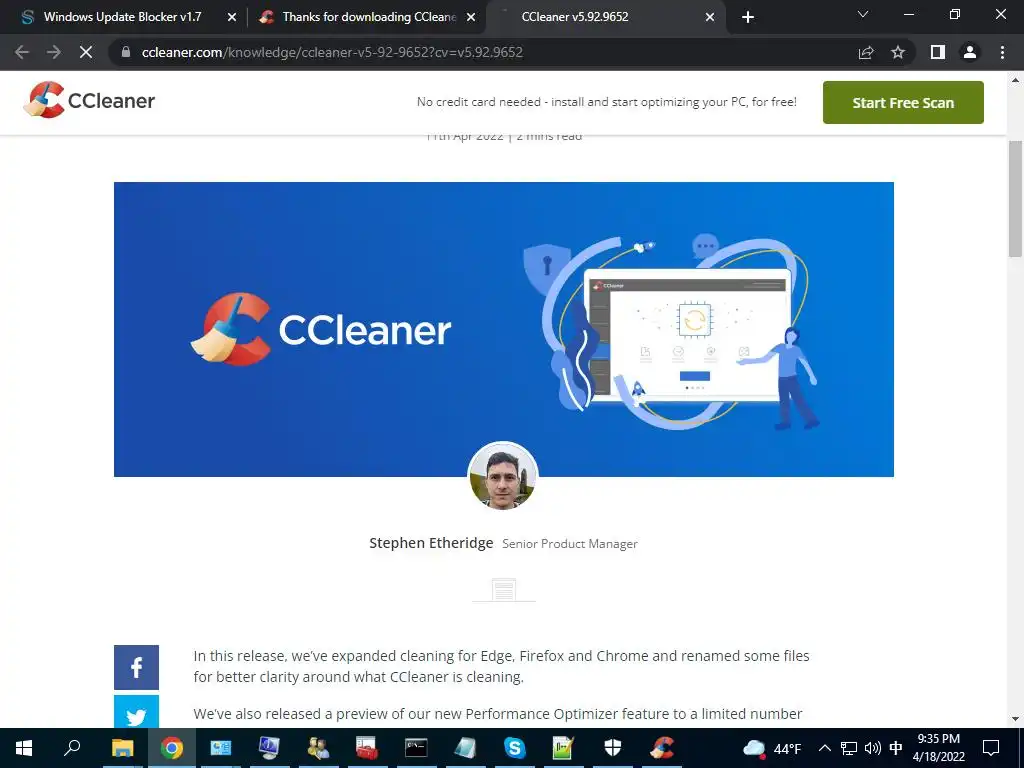Open Windows Security shield taskbar icon
The width and height of the screenshot is (1024, 768).
pos(613,748)
